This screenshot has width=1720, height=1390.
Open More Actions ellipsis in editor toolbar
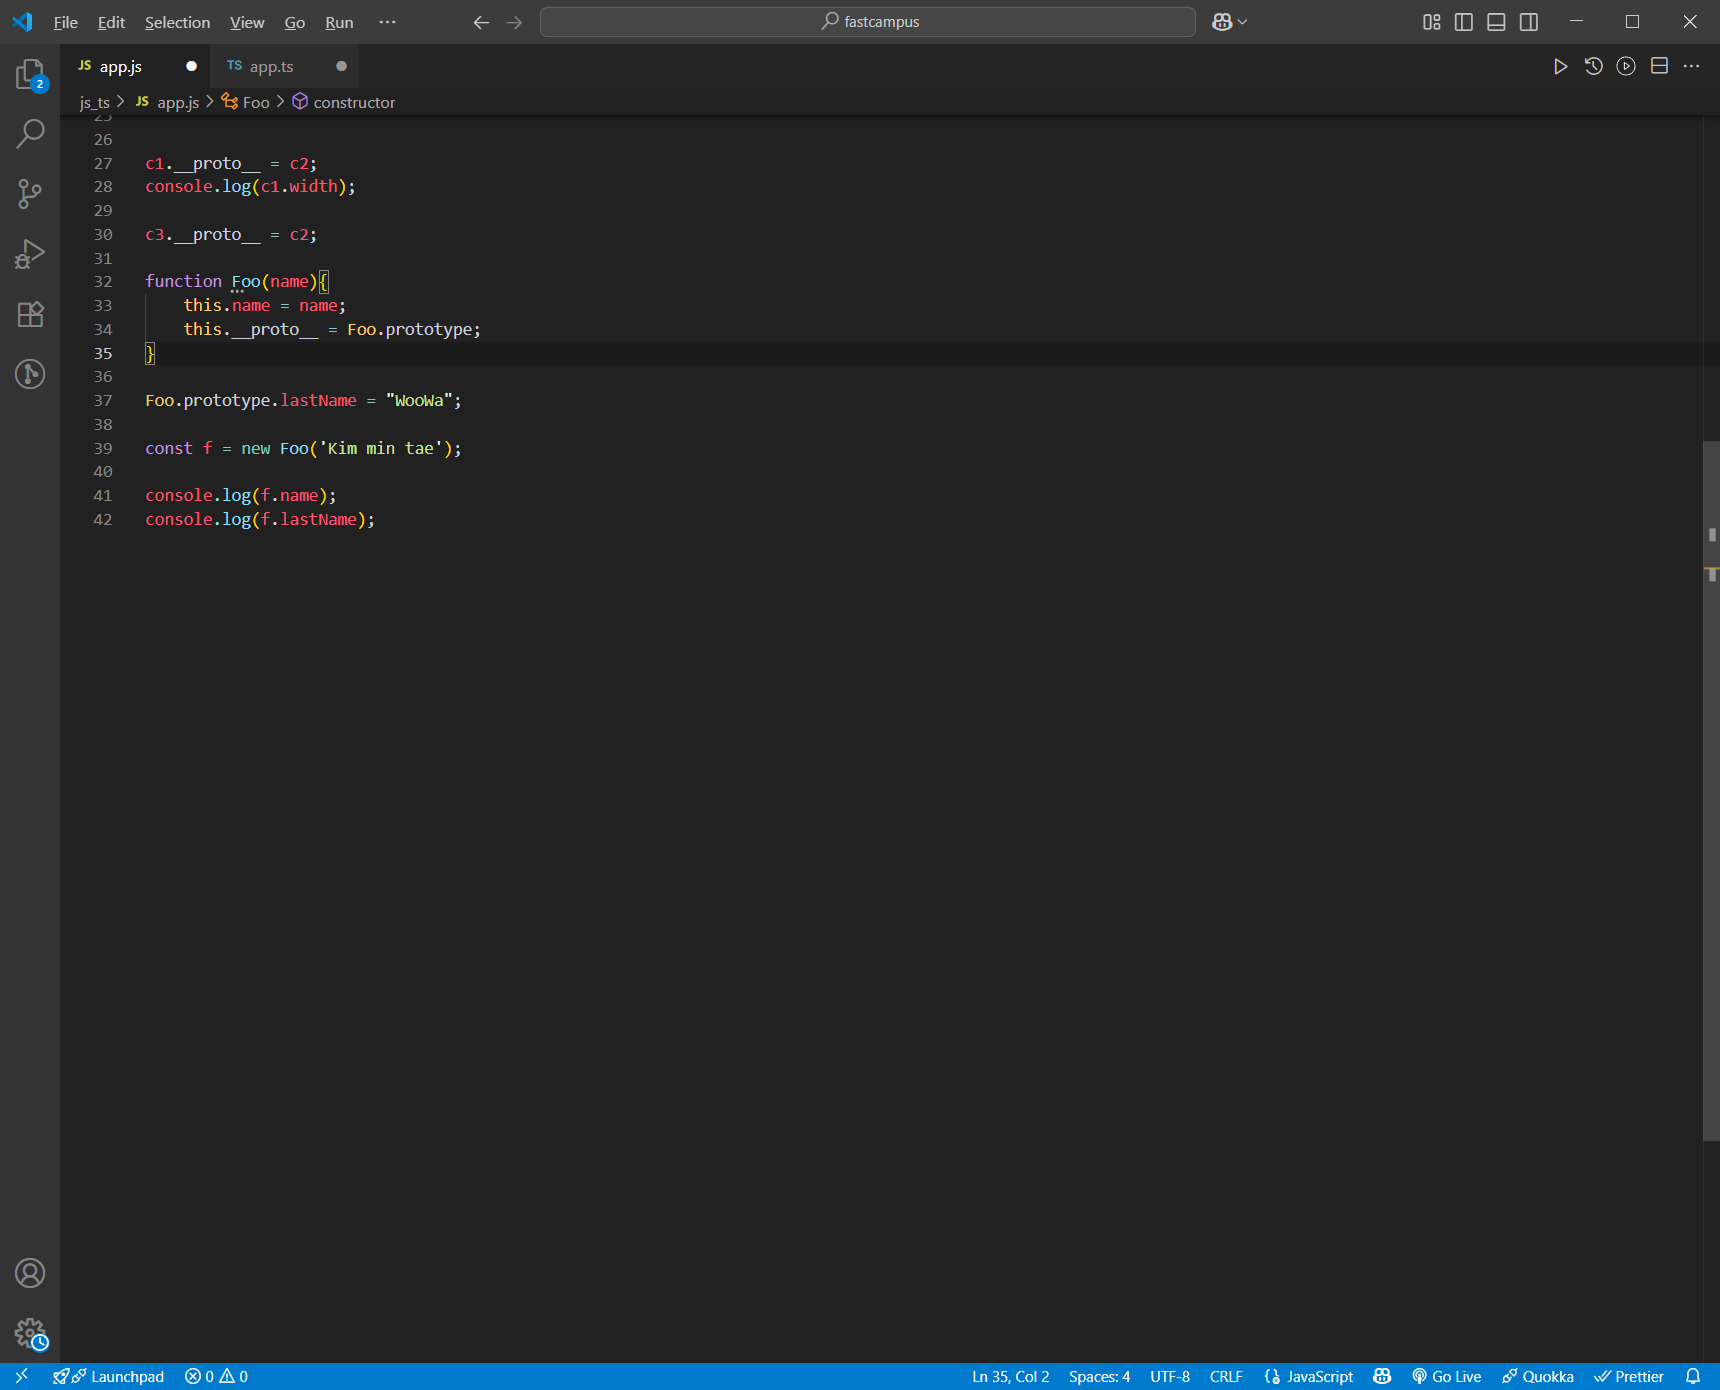pos(1692,66)
